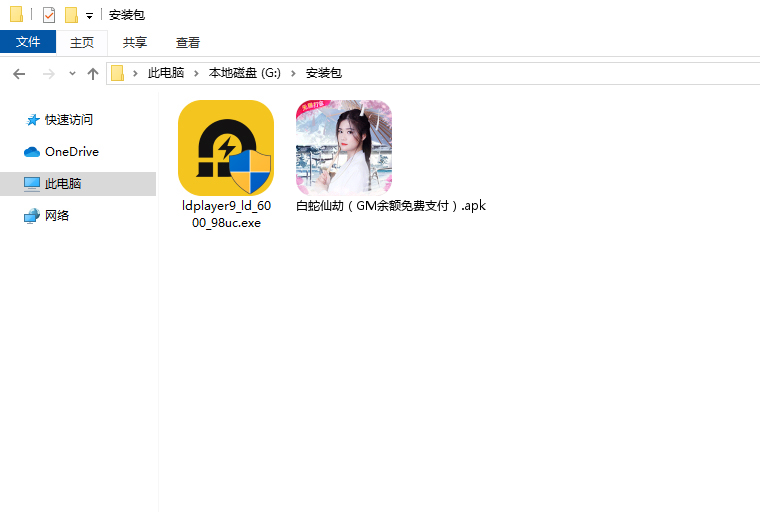Click the network icon in navigation pane
Viewport: 760px width, 512px height.
tap(32, 216)
